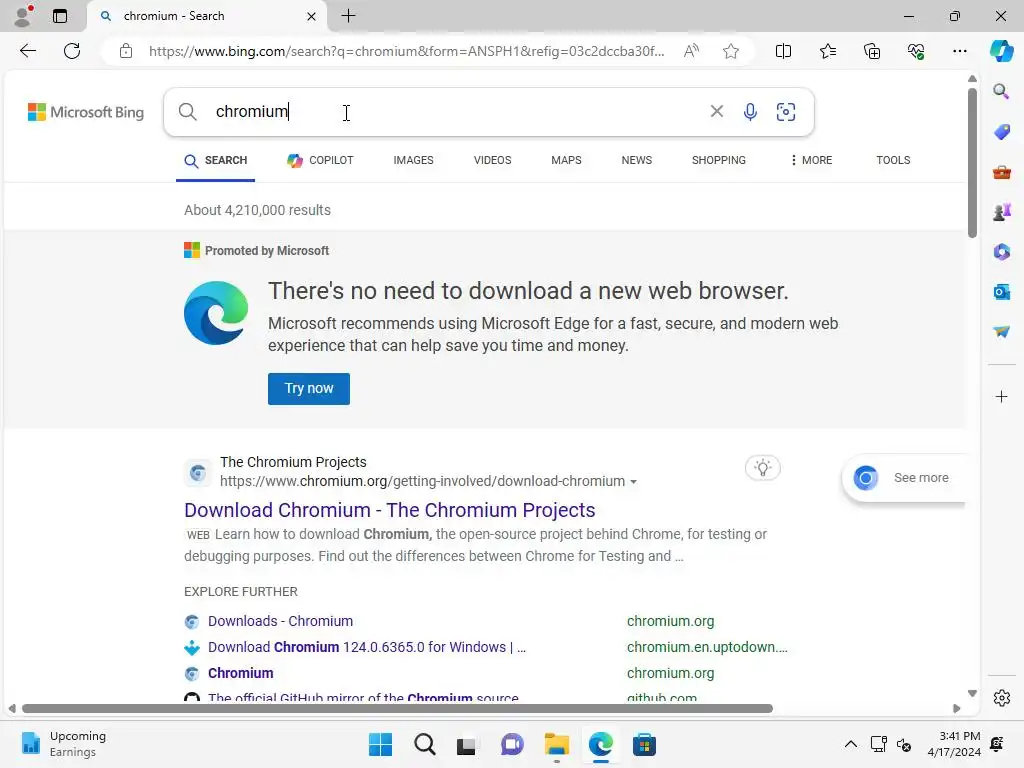Add this page to favorites star

point(731,51)
